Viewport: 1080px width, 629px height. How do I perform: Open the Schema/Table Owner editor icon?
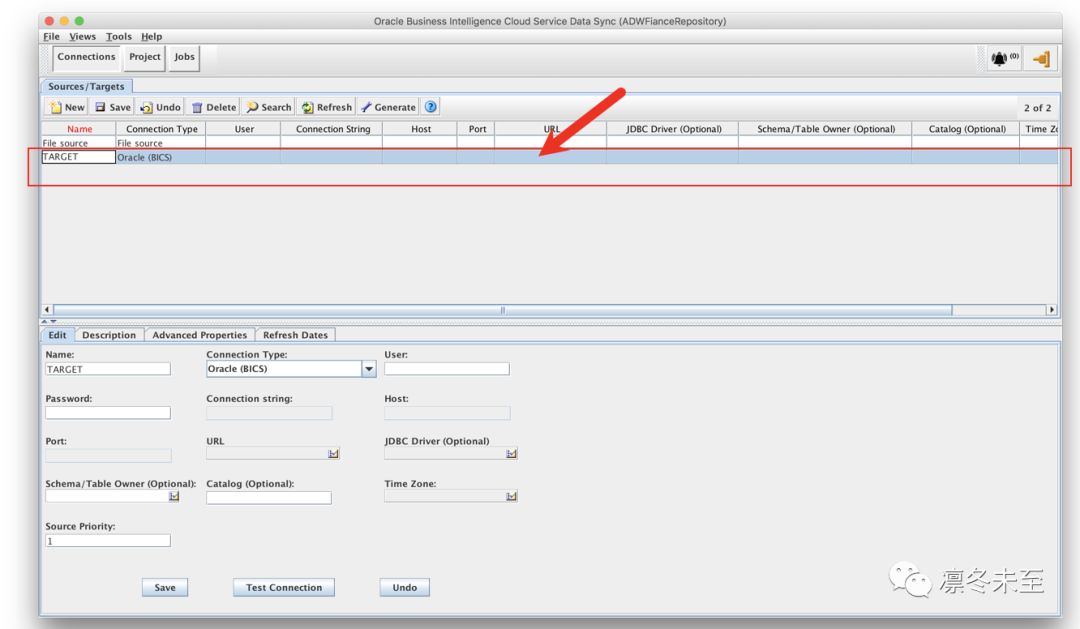click(174, 496)
